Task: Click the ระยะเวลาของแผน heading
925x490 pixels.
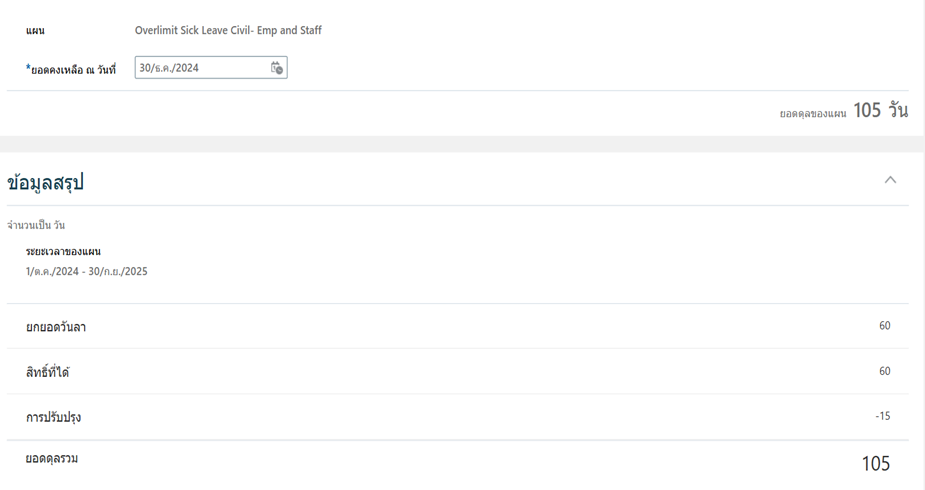Action: pos(63,252)
